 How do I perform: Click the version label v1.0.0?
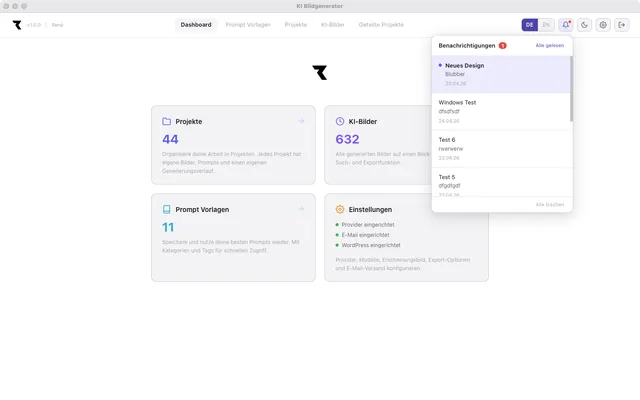(x=34, y=25)
